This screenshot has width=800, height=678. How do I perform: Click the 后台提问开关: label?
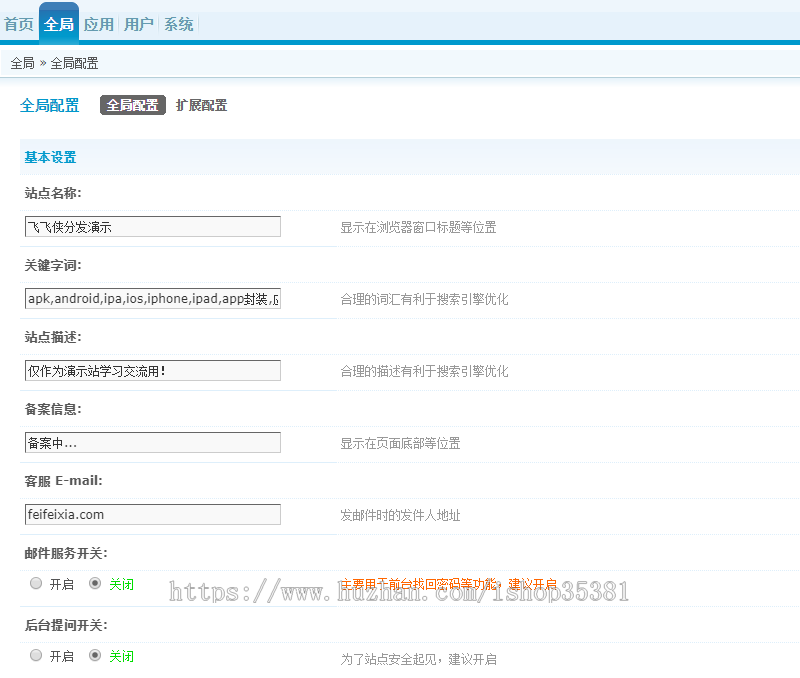click(66, 625)
